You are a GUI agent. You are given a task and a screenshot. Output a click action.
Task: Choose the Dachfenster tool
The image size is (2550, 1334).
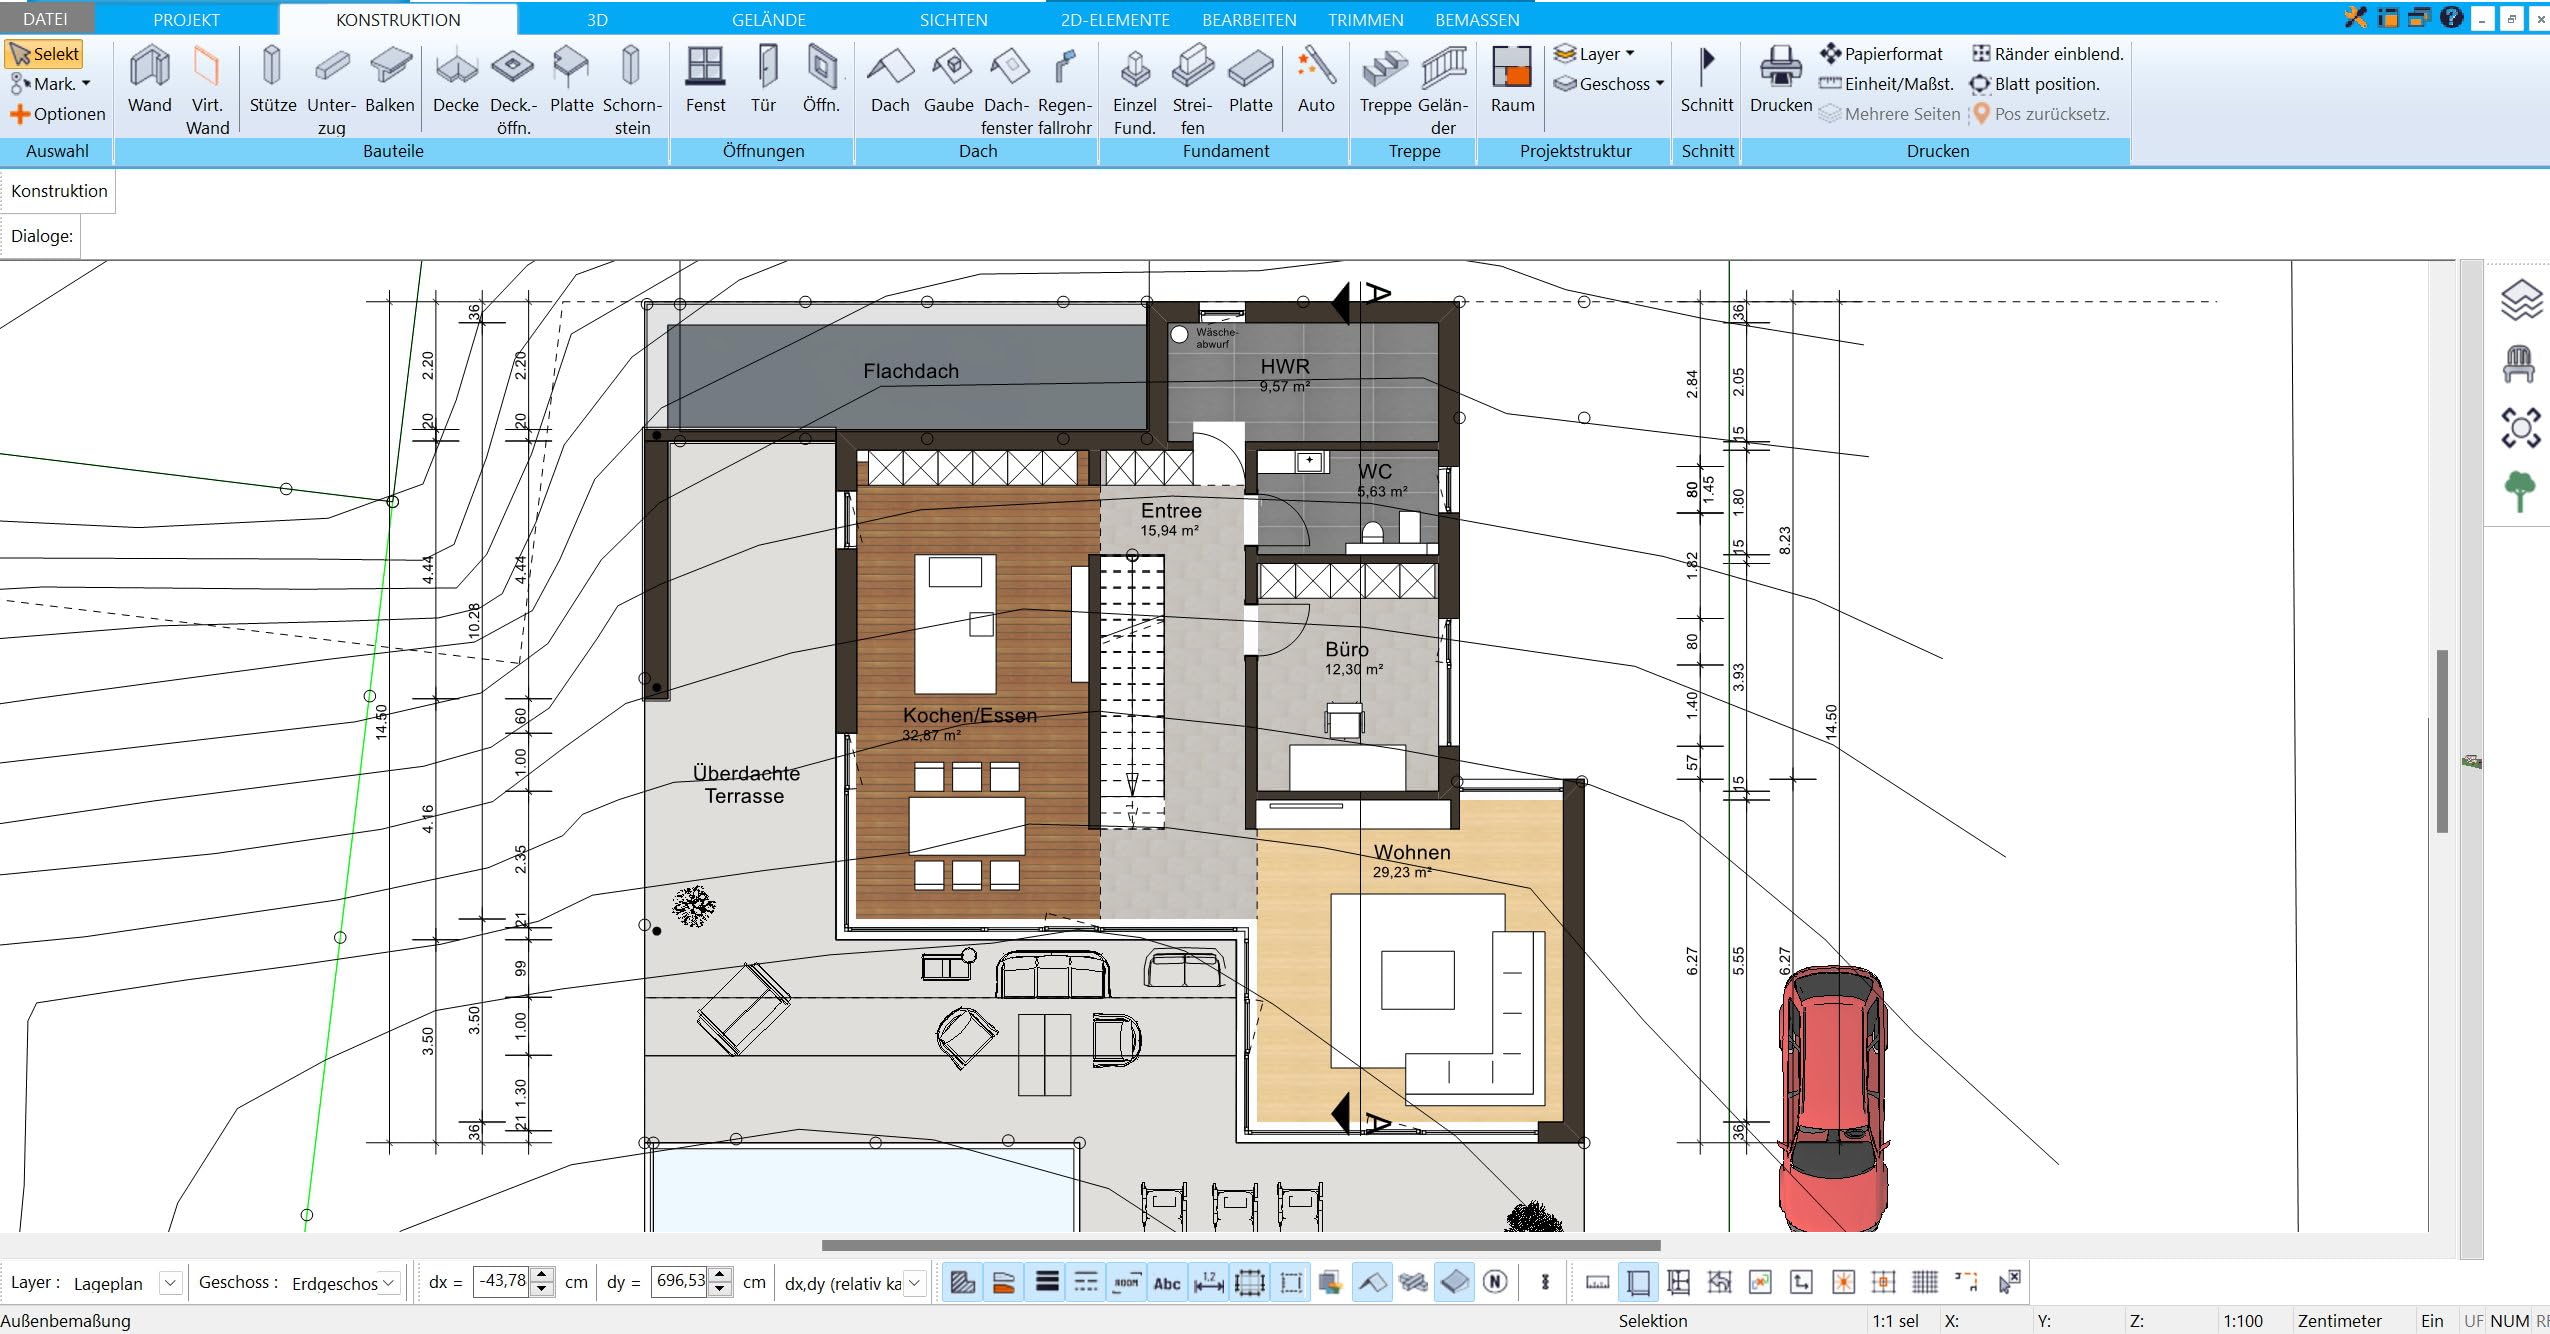point(1006,90)
